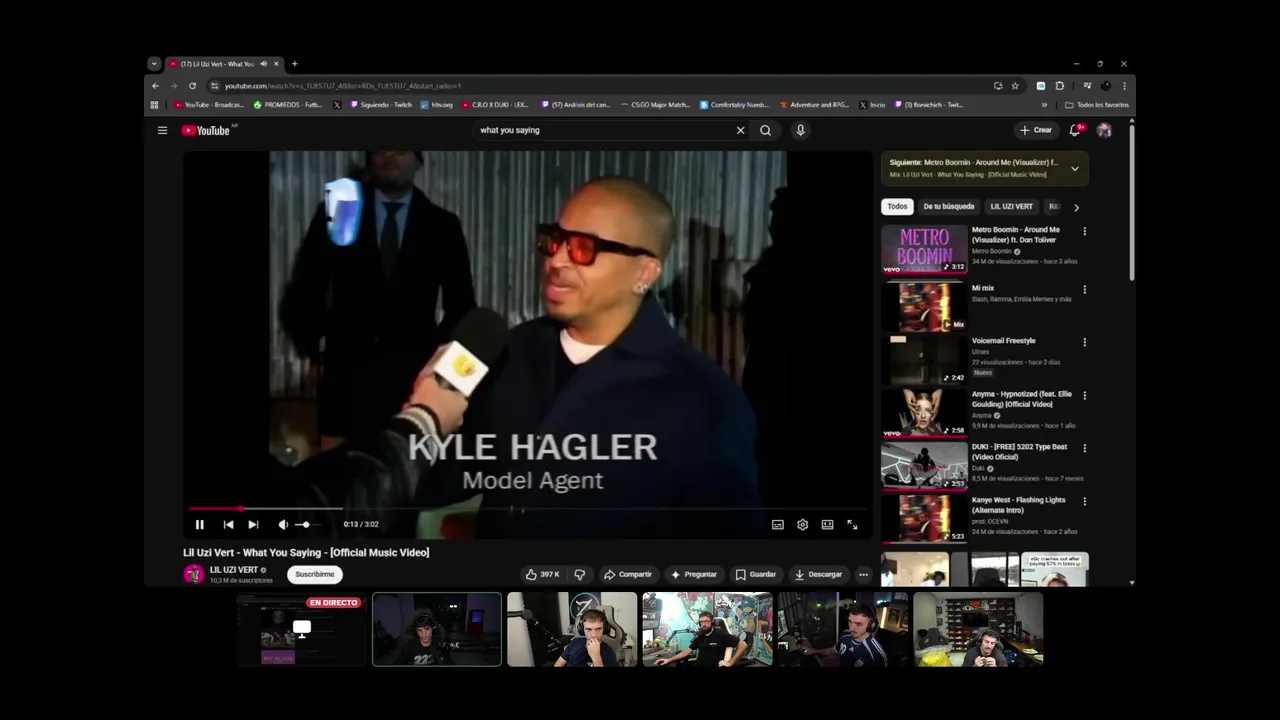This screenshot has height=720, width=1280.
Task: Click the Suscribirme button
Action: [315, 574]
